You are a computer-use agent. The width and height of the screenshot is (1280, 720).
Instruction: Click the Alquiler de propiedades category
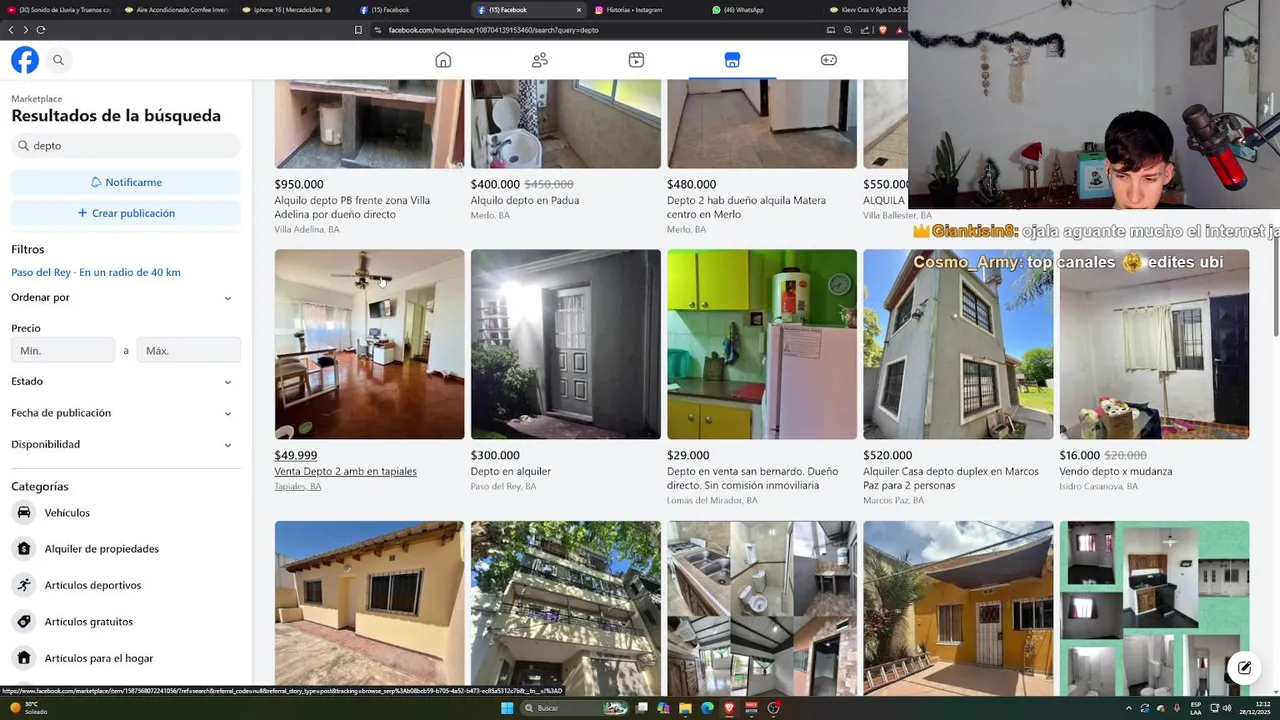click(126, 548)
